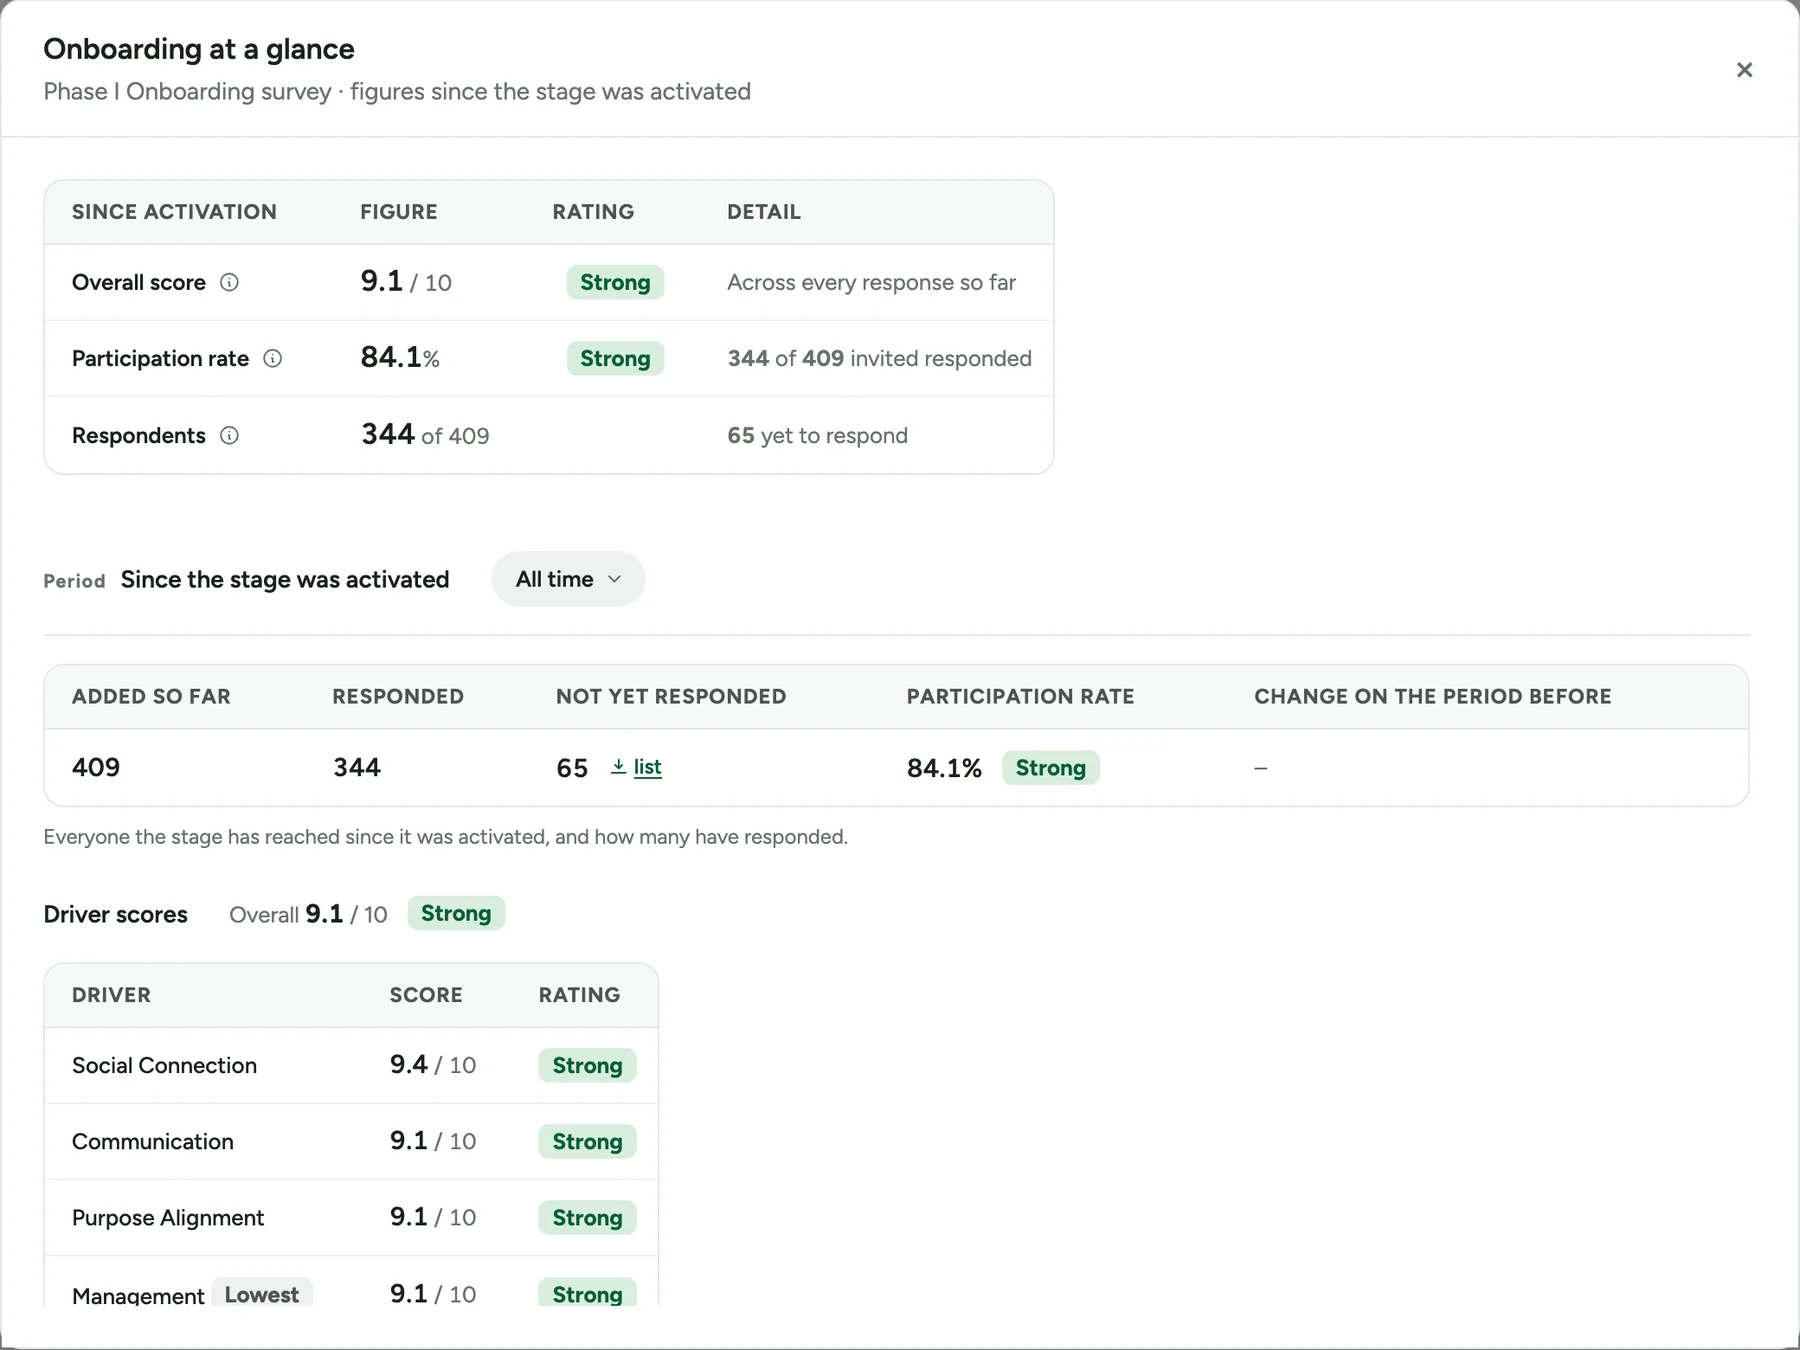Close the Onboarding at a glance dialog
Image resolution: width=1800 pixels, height=1350 pixels.
1744,70
